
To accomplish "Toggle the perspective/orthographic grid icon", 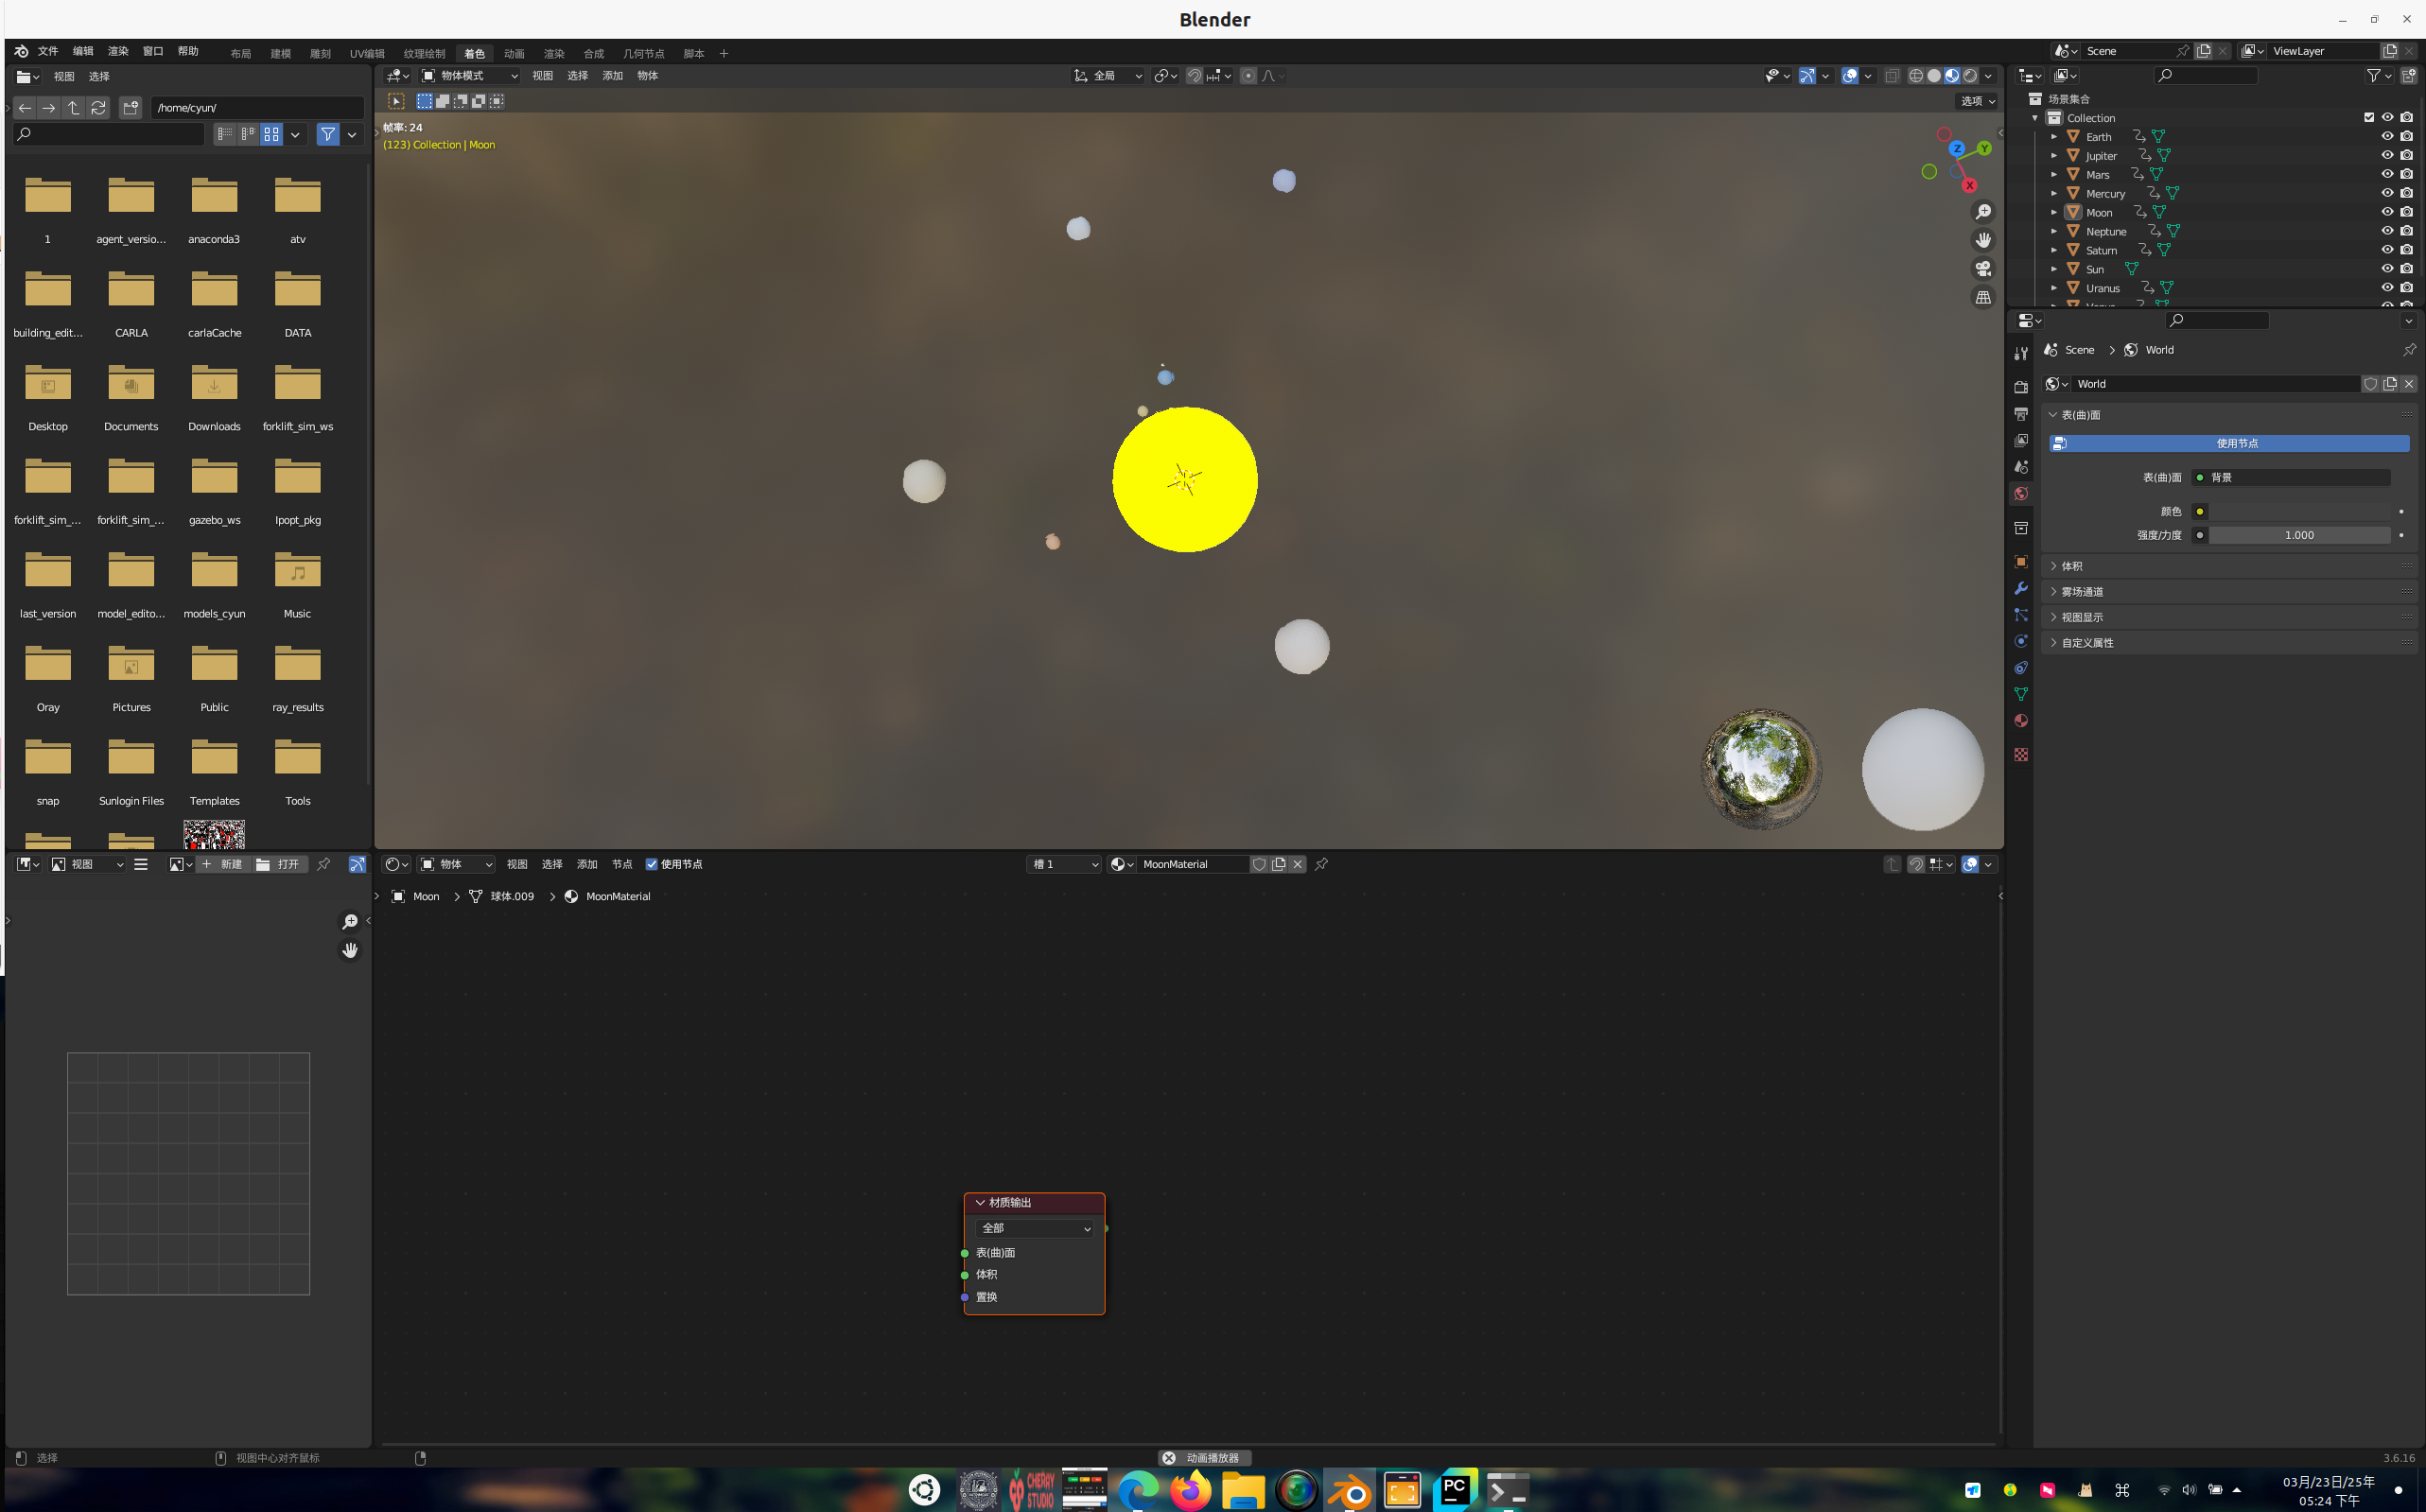I will coord(1983,297).
